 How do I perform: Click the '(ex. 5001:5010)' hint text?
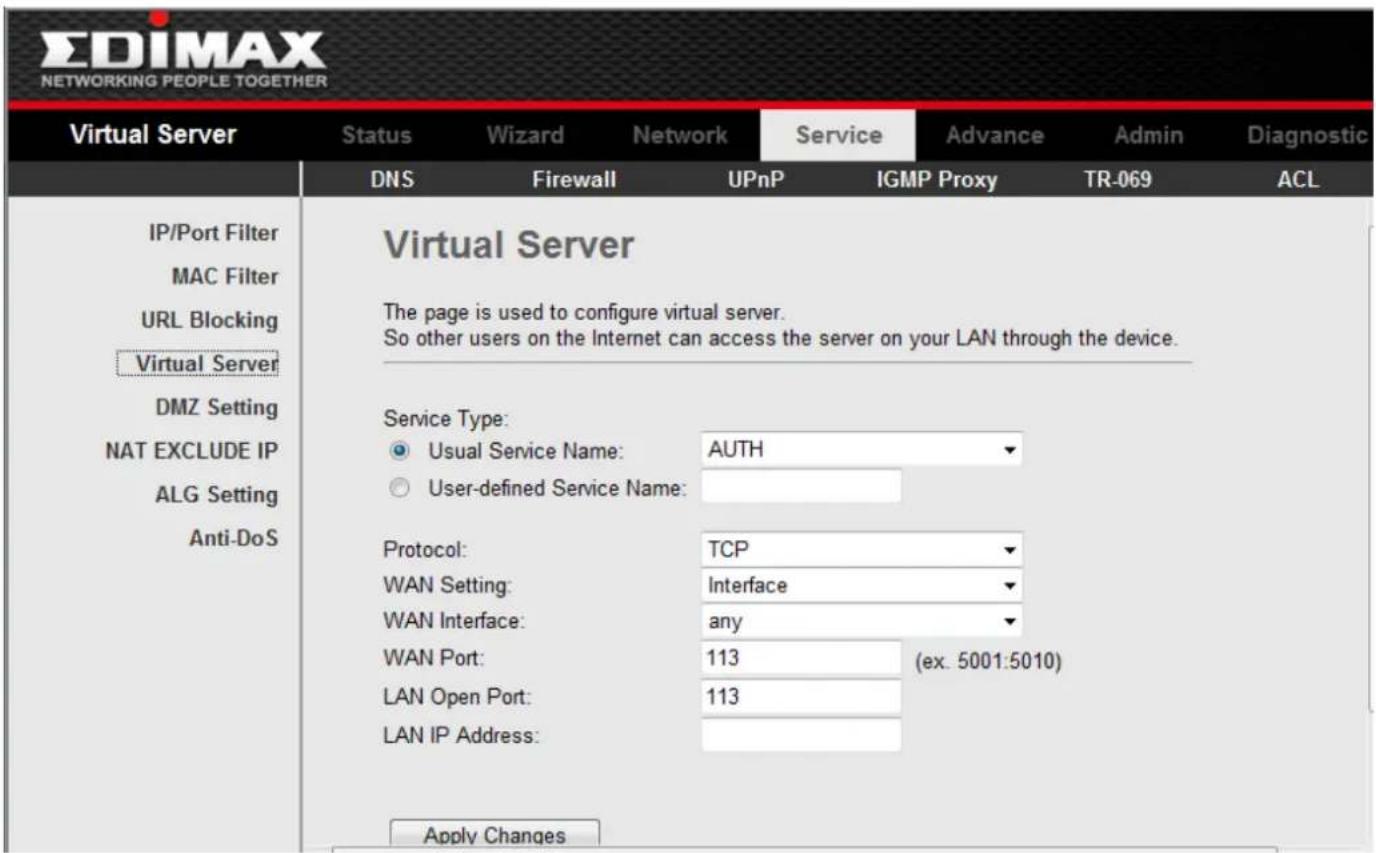click(987, 660)
